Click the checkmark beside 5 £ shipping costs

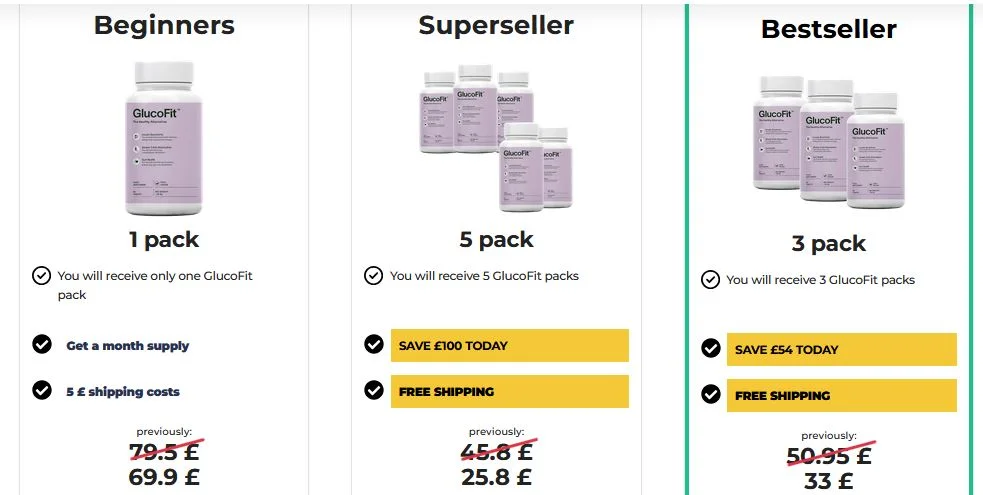click(x=42, y=390)
